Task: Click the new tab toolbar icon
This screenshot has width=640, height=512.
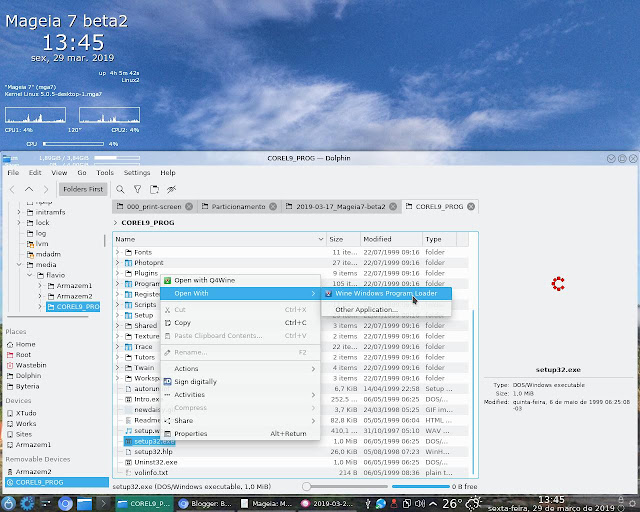Action: (154, 189)
